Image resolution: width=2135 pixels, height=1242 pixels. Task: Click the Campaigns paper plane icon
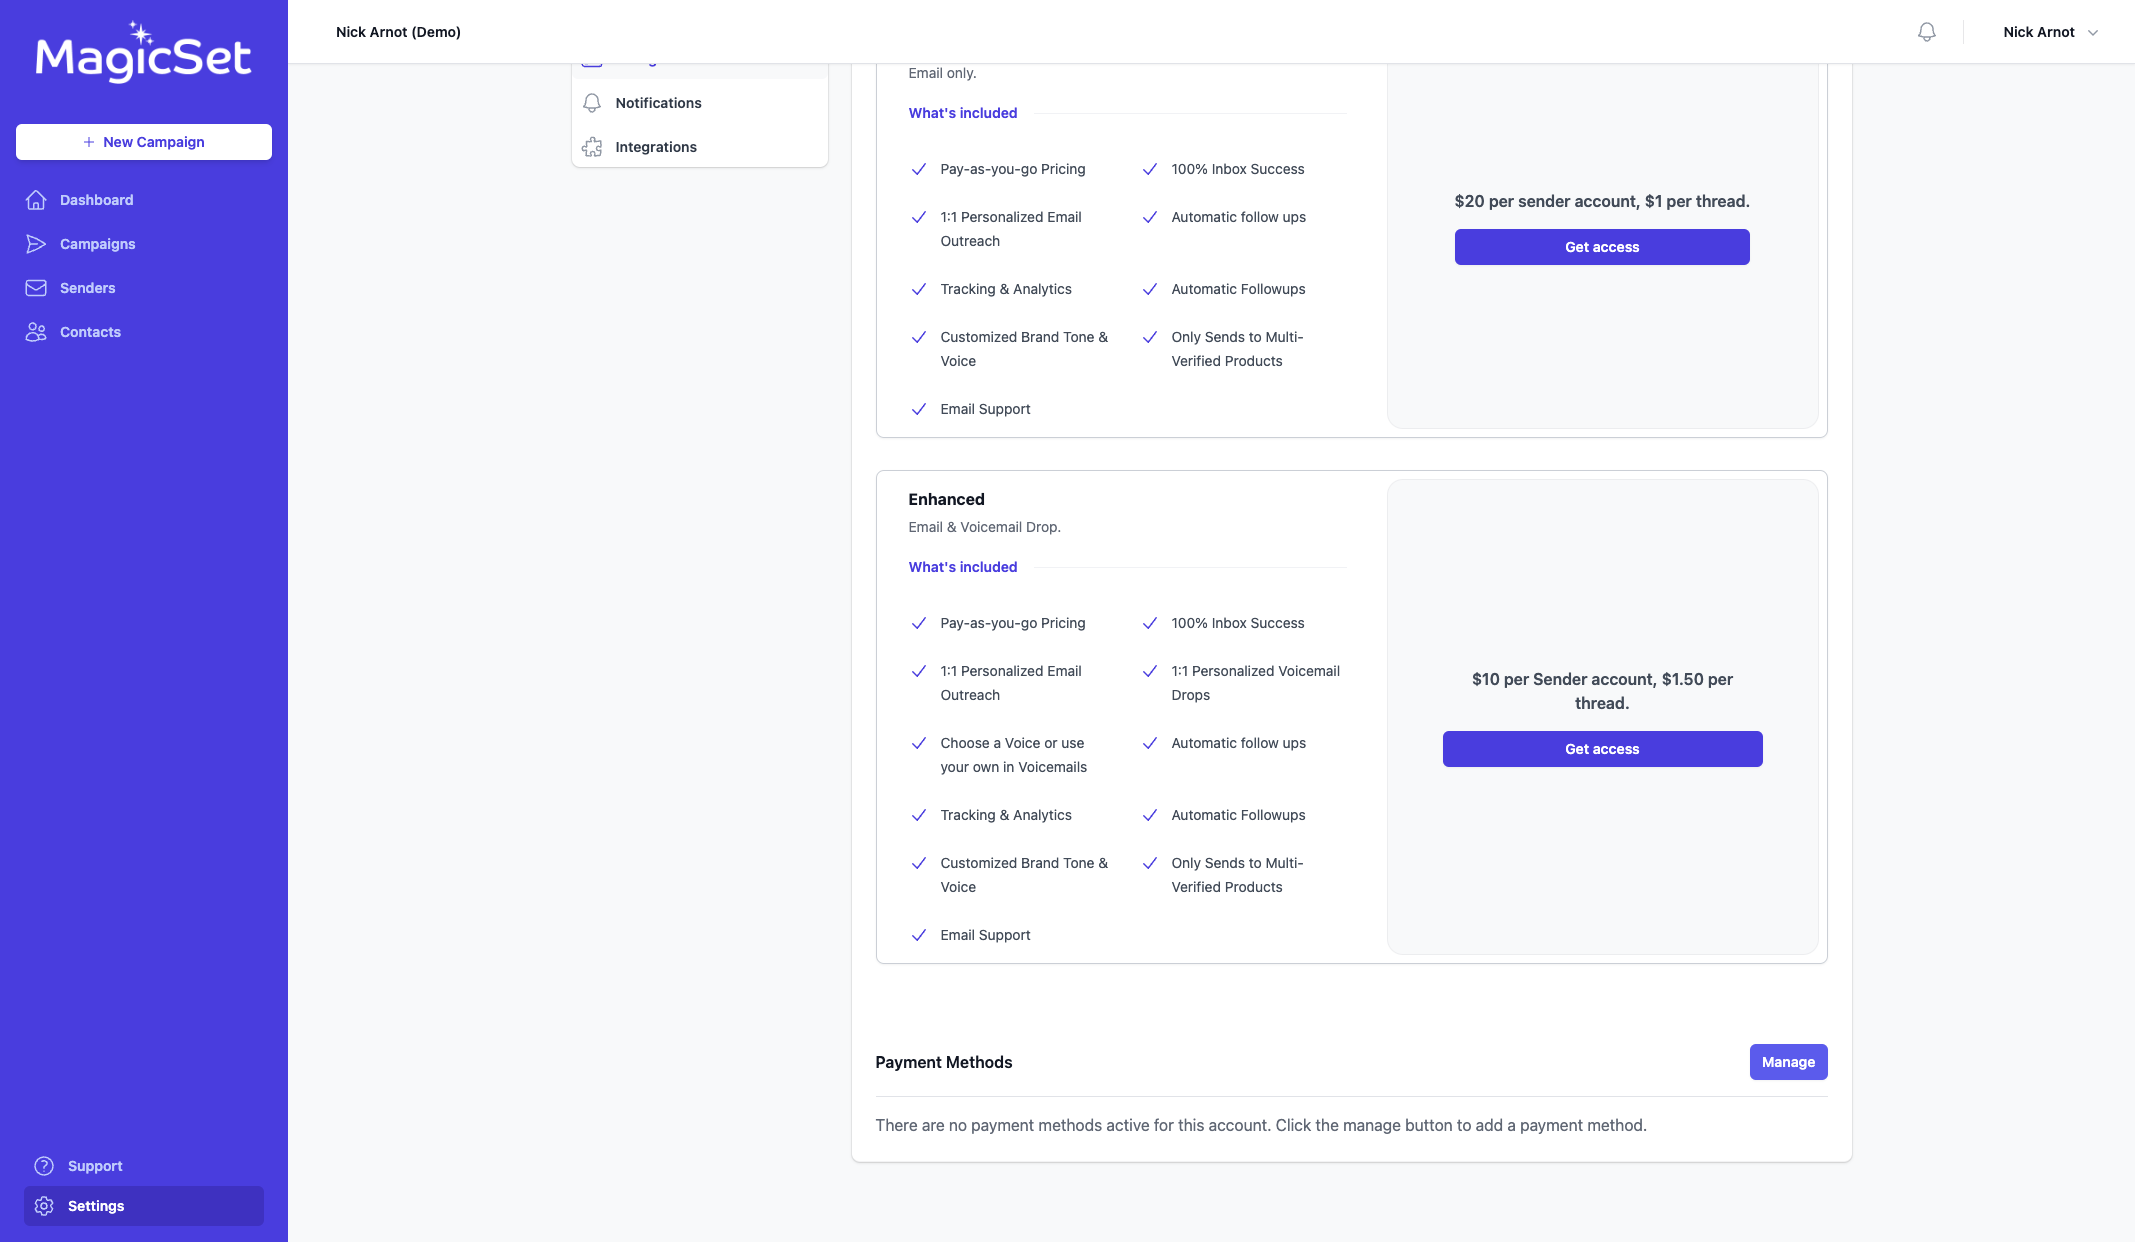pos(36,244)
